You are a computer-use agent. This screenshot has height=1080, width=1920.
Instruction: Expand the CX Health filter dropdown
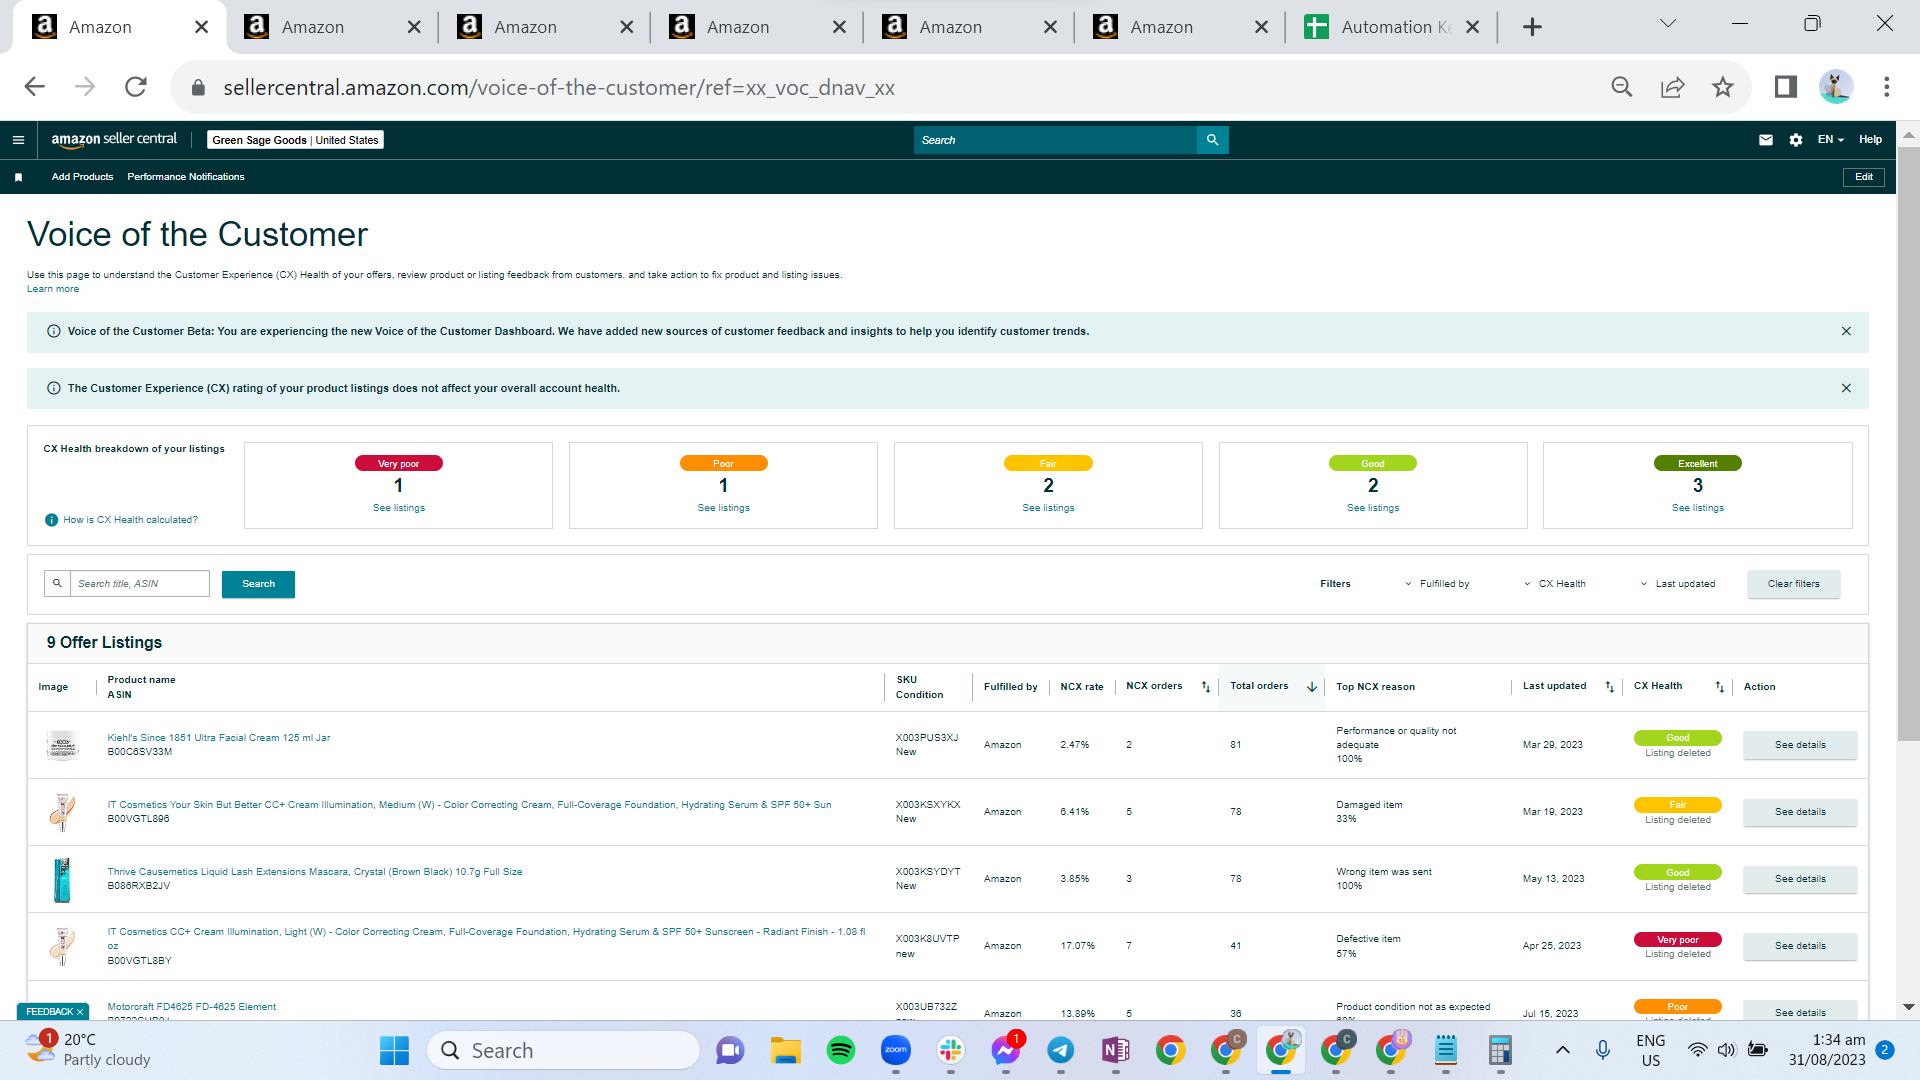1555,584
